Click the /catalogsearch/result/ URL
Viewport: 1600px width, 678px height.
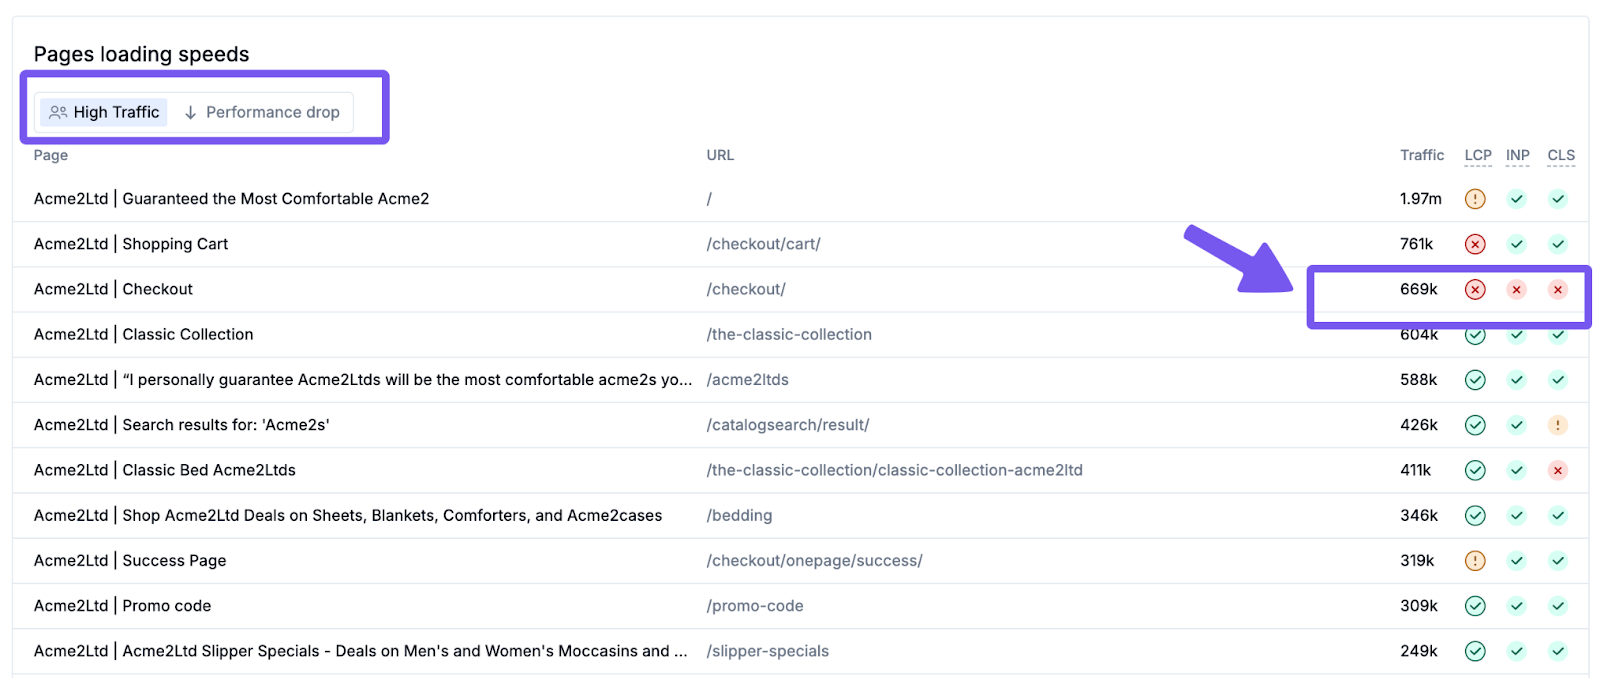coord(788,425)
